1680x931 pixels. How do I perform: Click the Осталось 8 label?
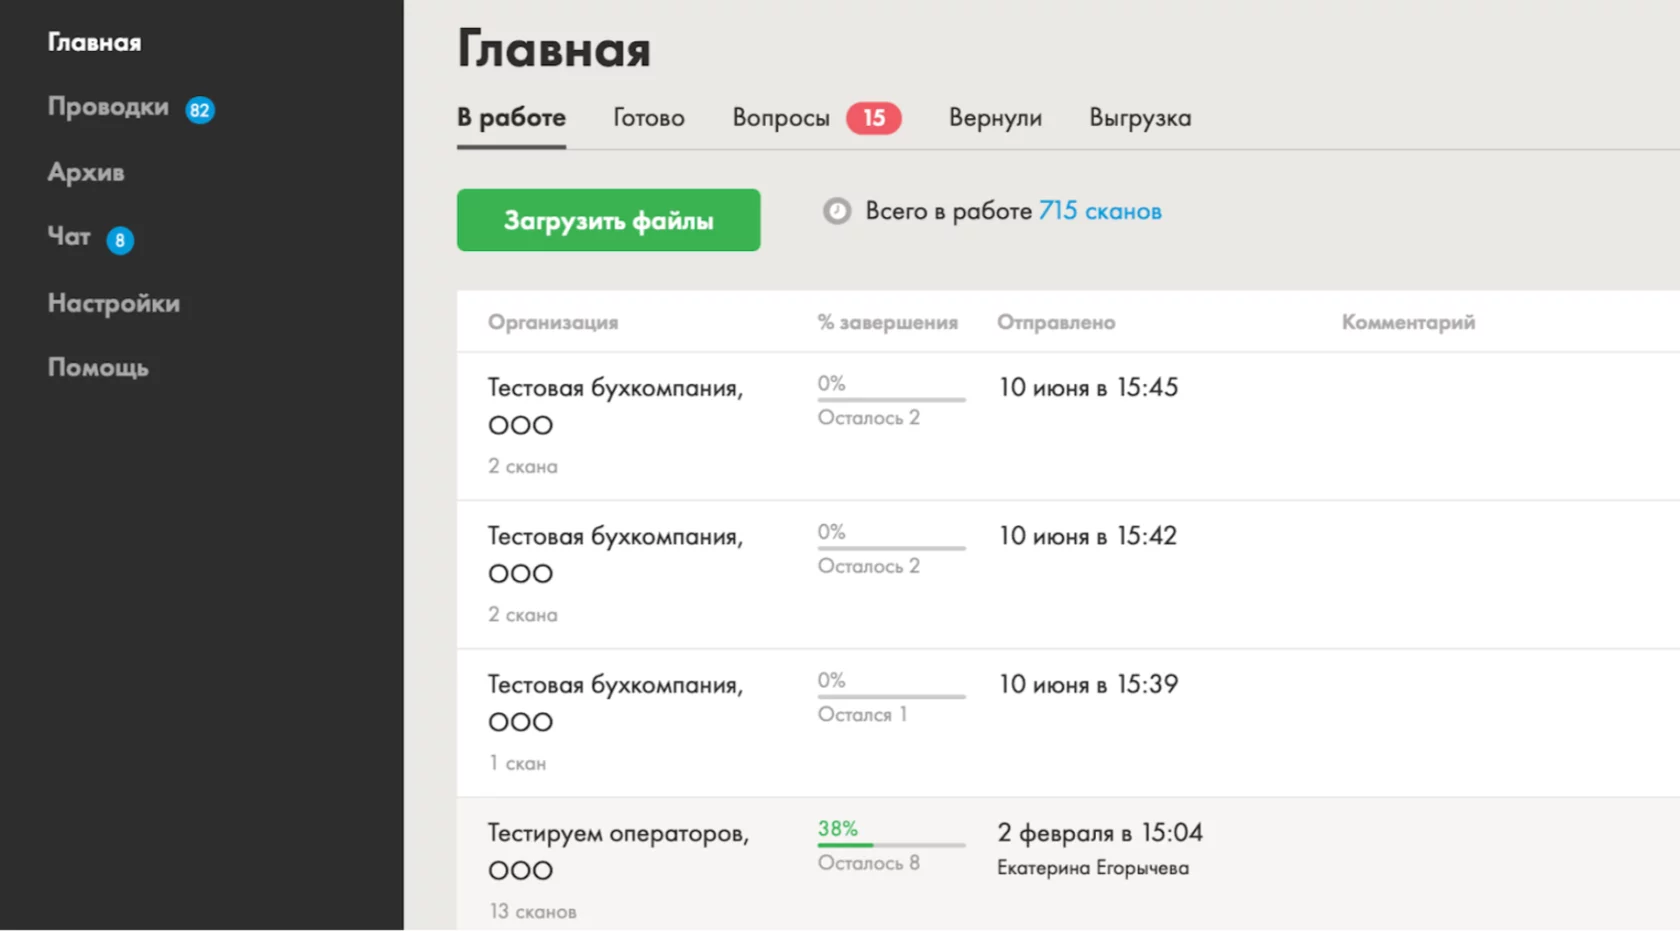868,862
